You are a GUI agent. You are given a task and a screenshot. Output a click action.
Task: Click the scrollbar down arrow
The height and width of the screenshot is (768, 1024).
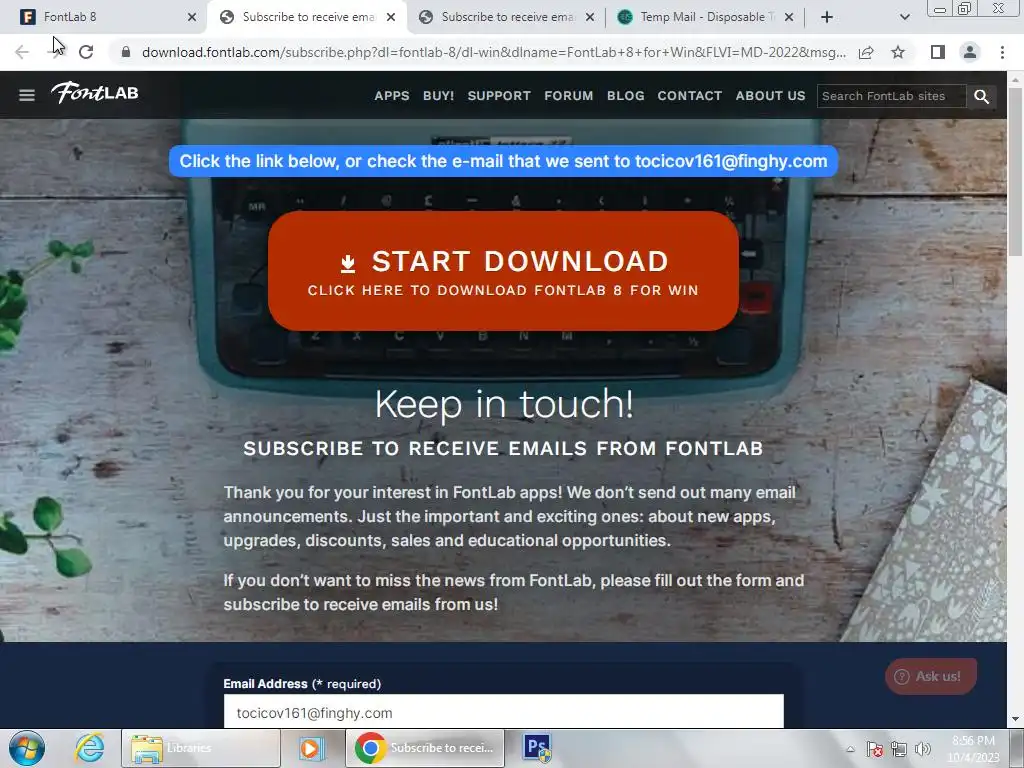point(1016,720)
